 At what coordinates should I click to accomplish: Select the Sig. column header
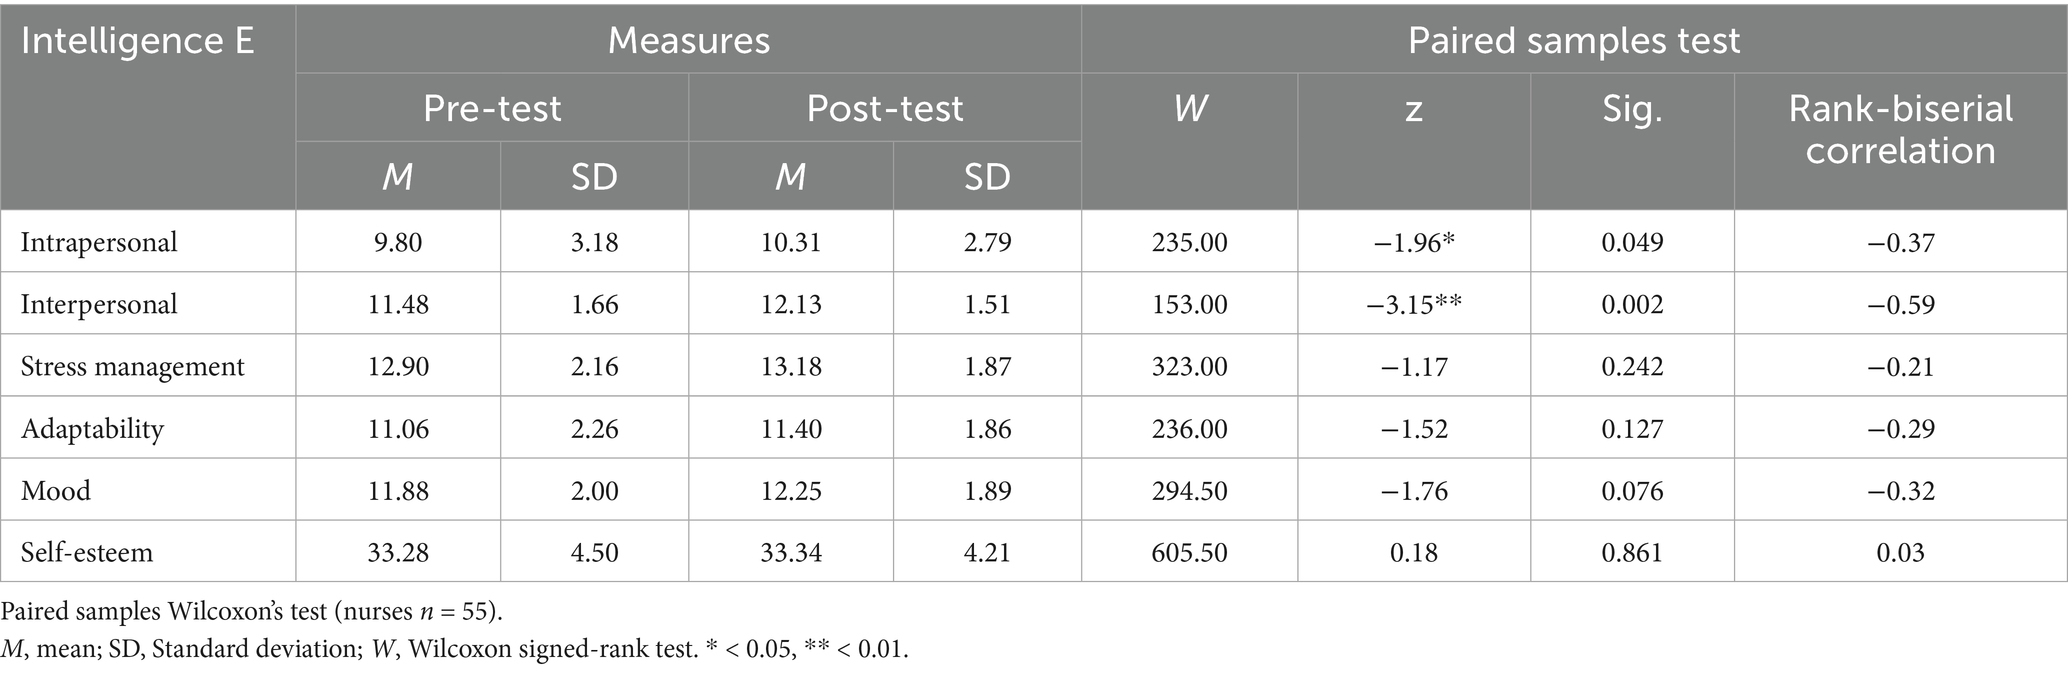click(1632, 108)
